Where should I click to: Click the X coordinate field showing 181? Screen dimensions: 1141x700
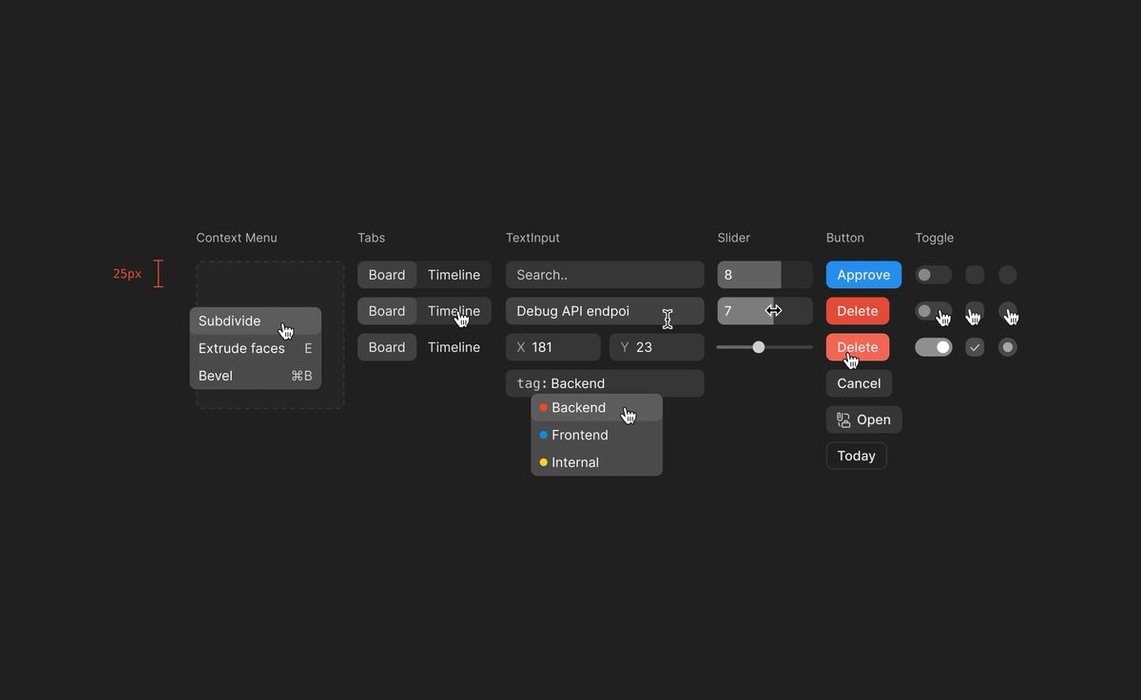553,347
